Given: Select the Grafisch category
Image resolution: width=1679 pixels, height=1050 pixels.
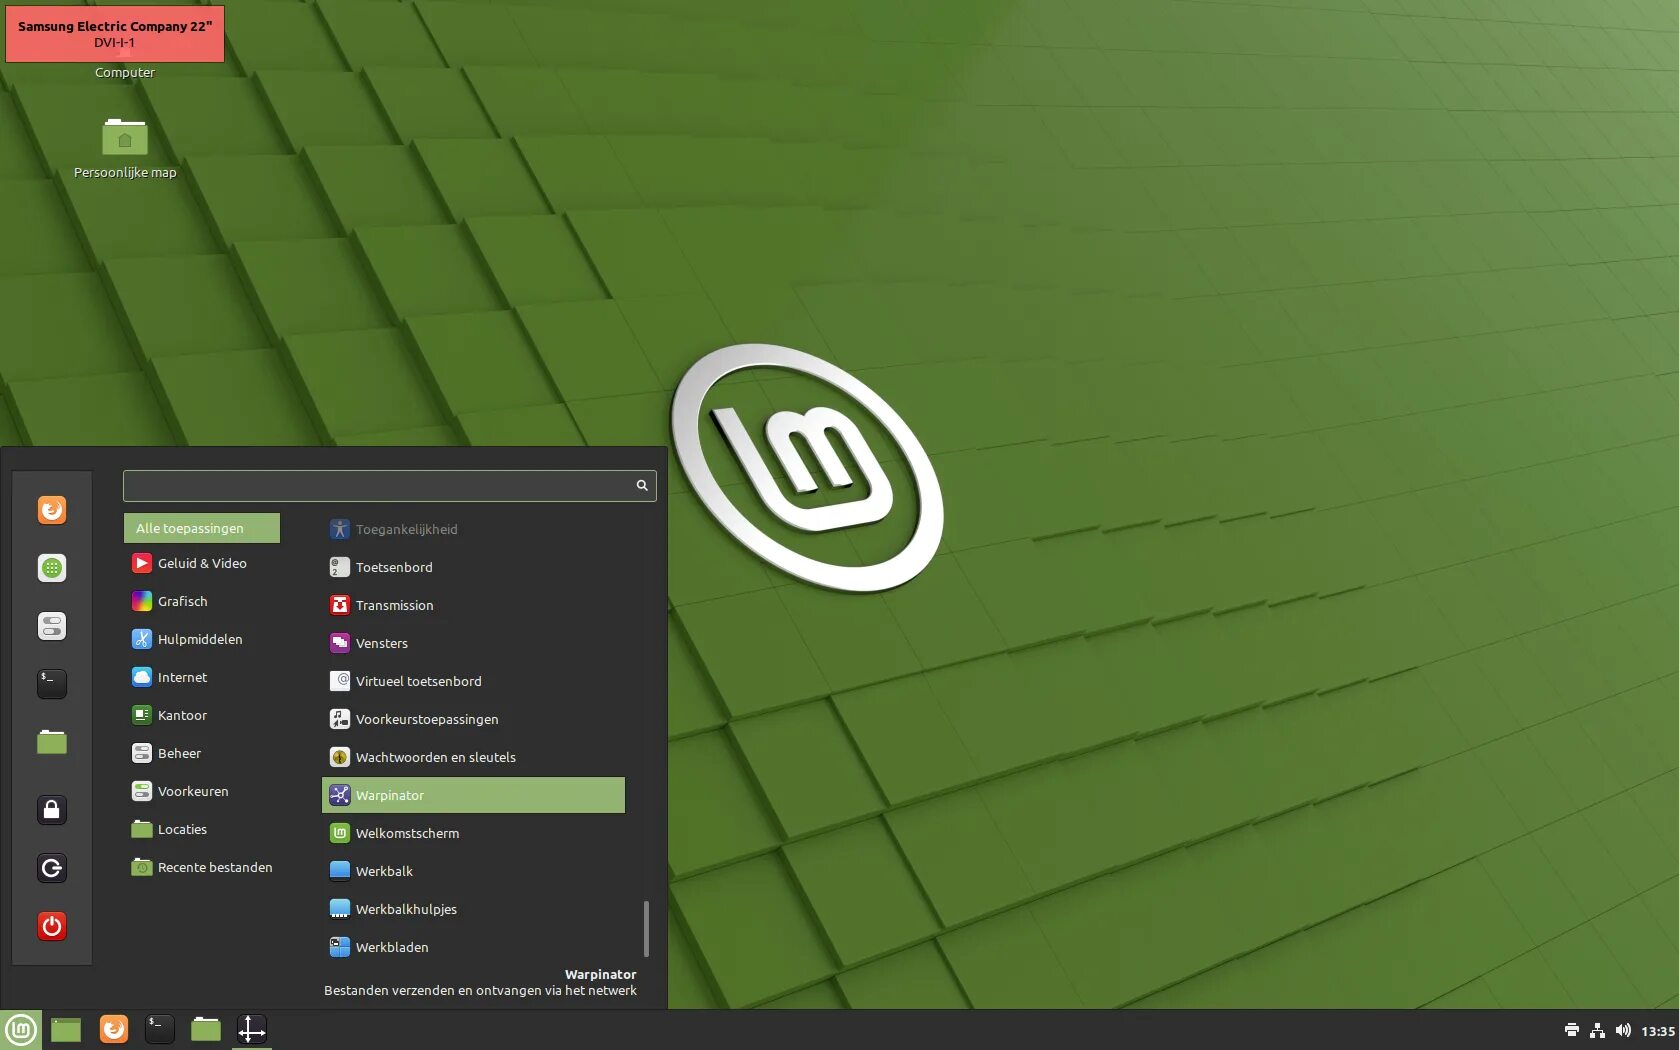Looking at the screenshot, I should (x=182, y=601).
